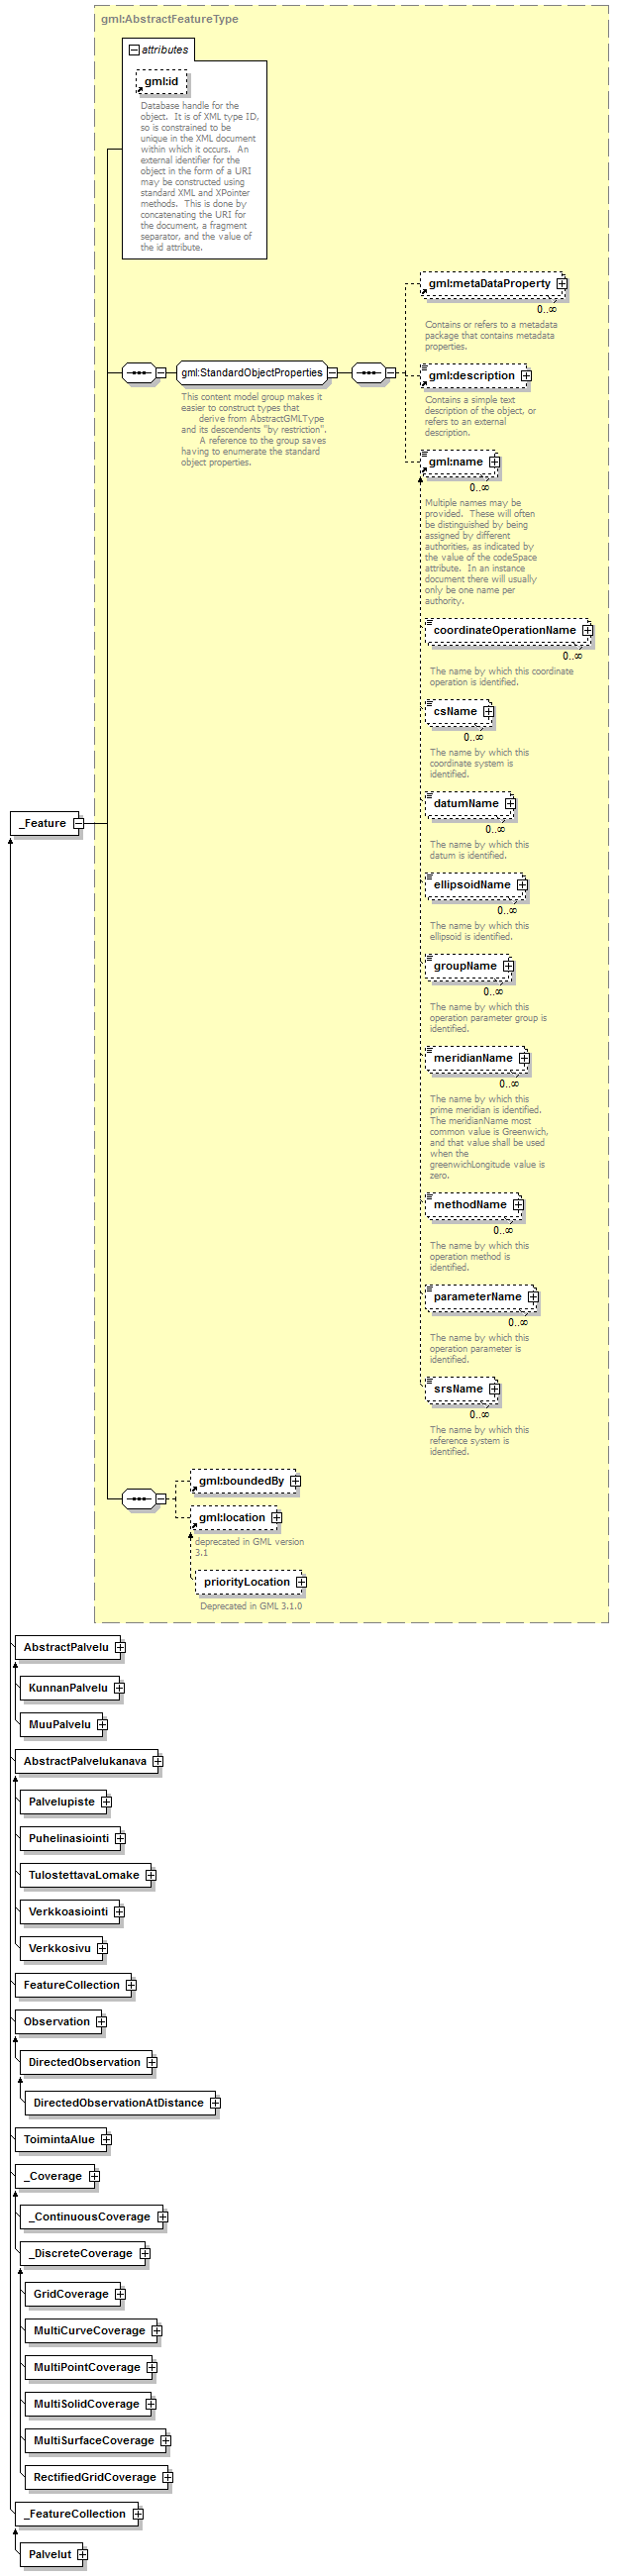Expand the coordinateOperationName element
Image resolution: width=619 pixels, height=2576 pixels.
[587, 631]
